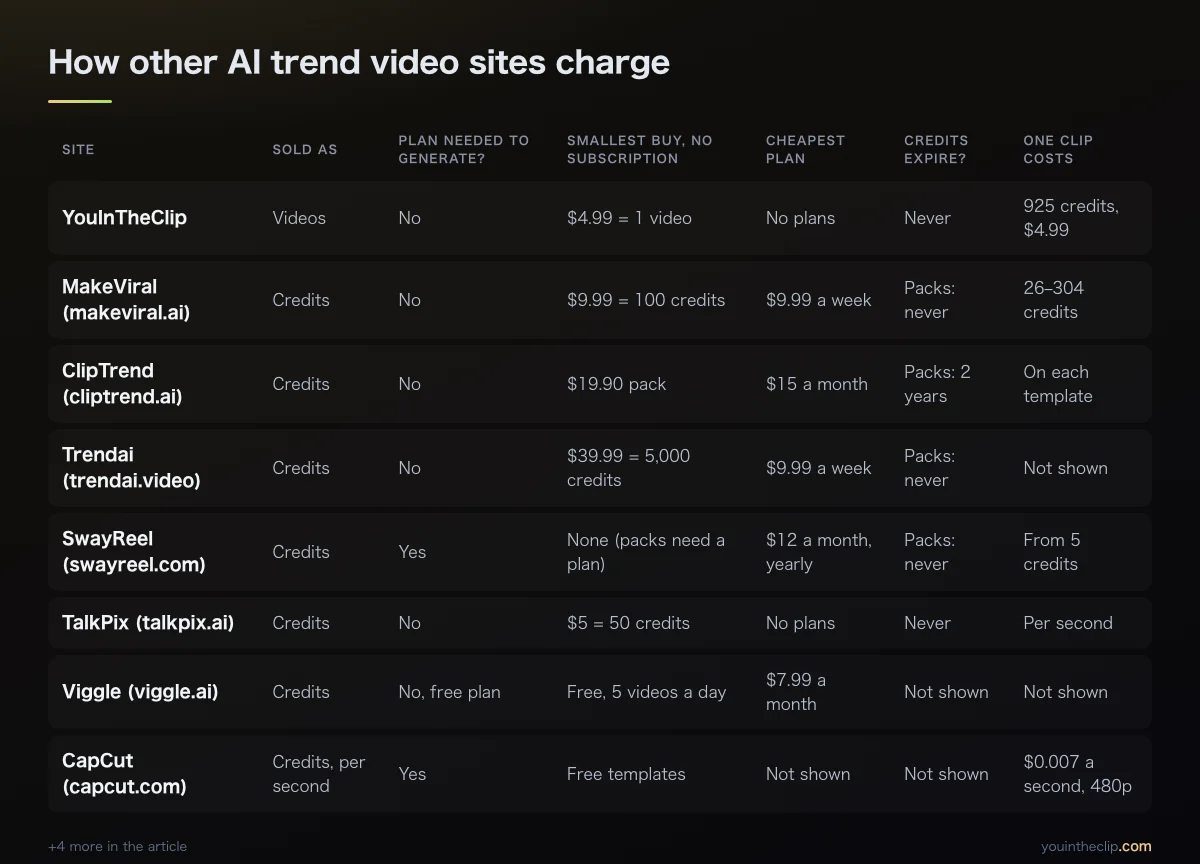Click 'From 5 credits' cell
Screen dimensions: 1200x864
(x=1052, y=551)
